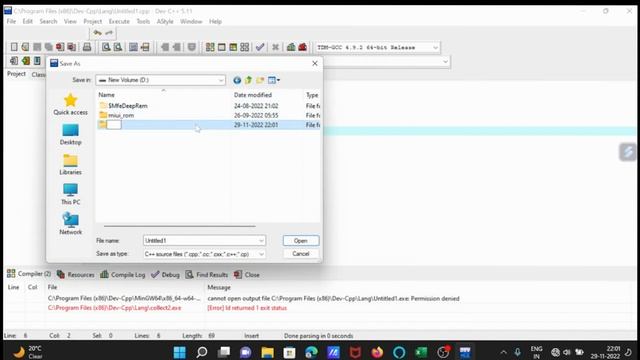Viewport: 640px width, 360px height.
Task: Click the Syntax Check checkmark icon
Action: coord(260,47)
